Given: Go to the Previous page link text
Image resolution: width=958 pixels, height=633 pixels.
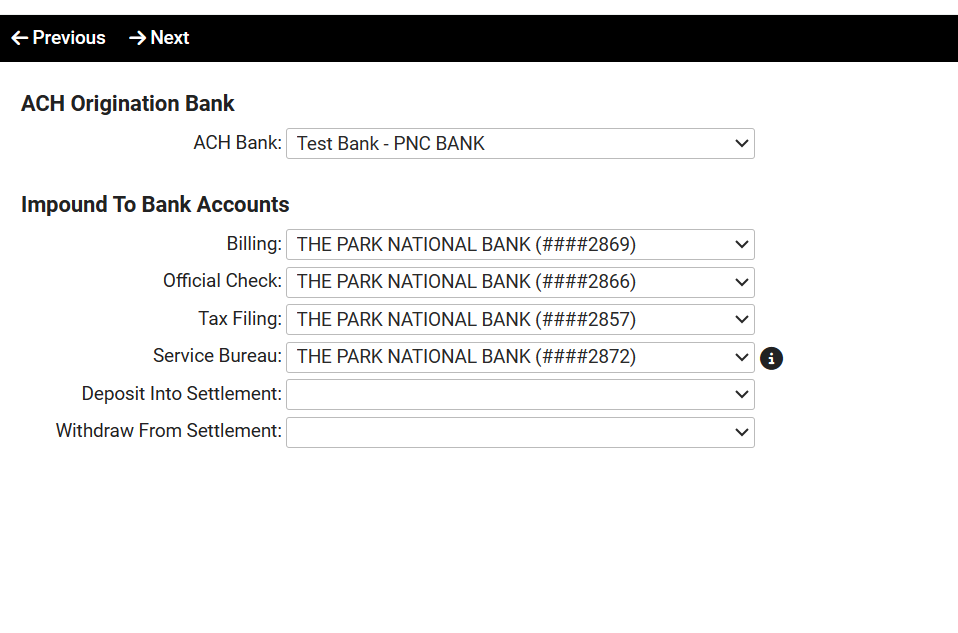Looking at the screenshot, I should click(x=69, y=38).
